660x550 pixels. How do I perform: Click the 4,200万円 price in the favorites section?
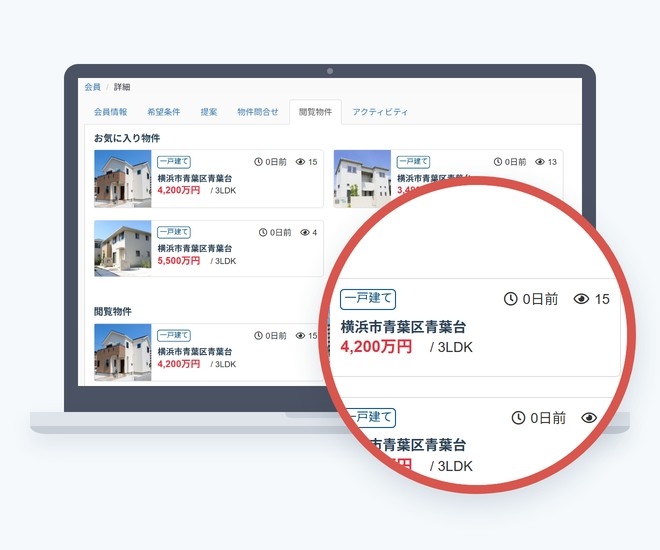[178, 190]
